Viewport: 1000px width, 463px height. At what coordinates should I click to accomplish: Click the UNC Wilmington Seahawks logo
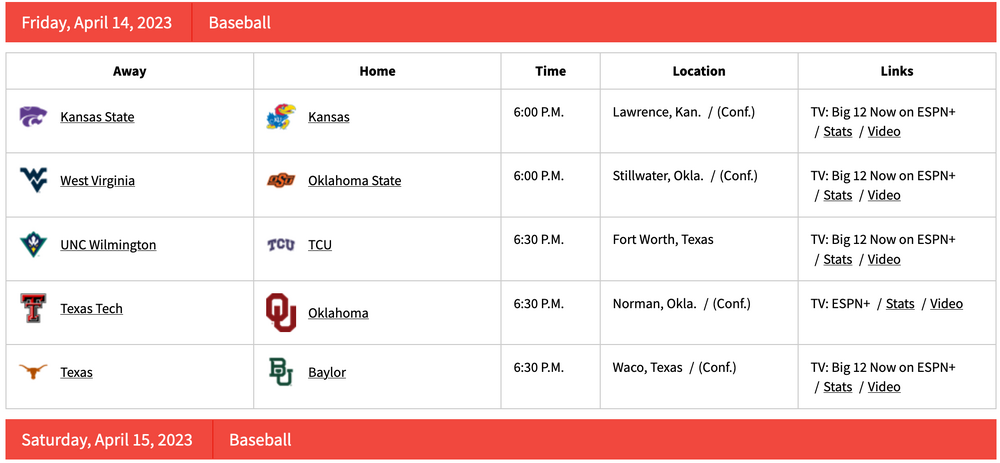coord(33,245)
